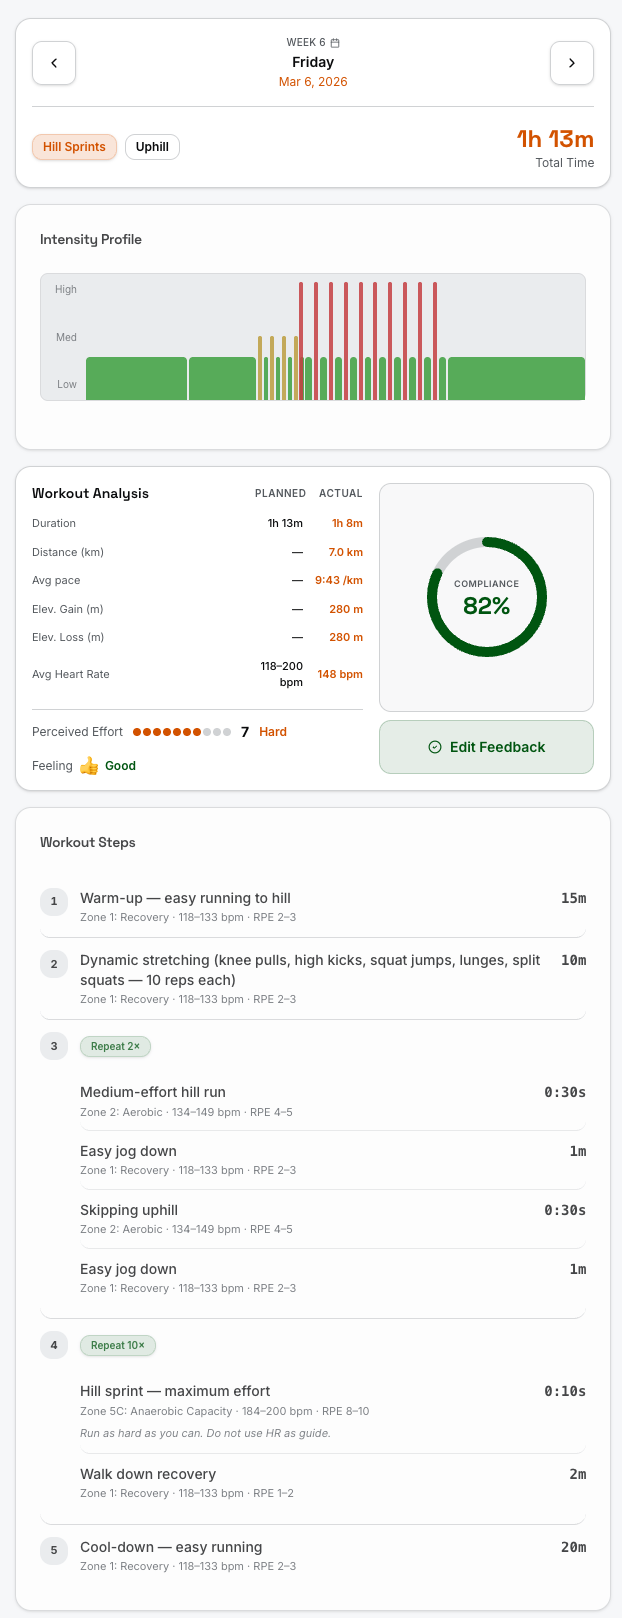Click the calendar icon beside Week 6
622x1618 pixels.
click(335, 43)
